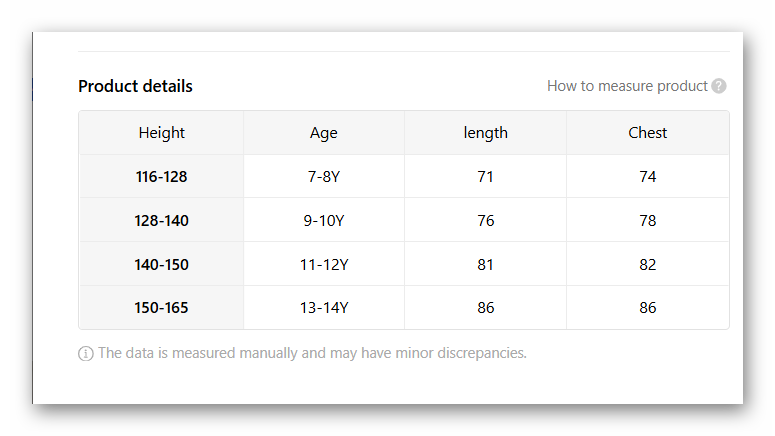Viewport: 775px width, 436px height.
Task: Click the length value 81
Action: (486, 265)
